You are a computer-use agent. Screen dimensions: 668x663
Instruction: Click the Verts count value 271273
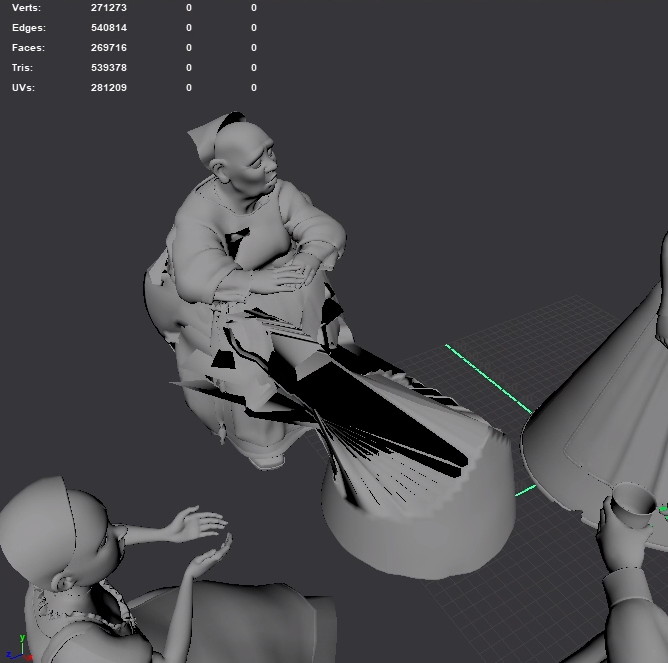click(109, 8)
